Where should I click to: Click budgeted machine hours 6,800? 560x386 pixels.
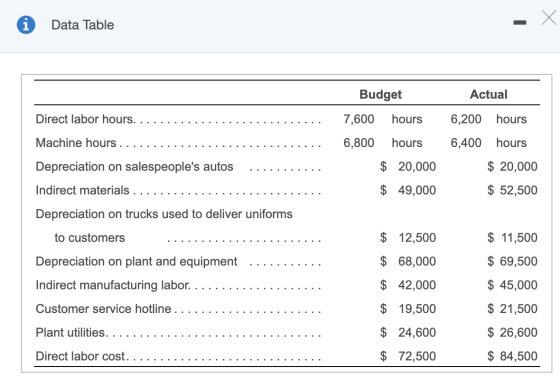click(x=359, y=143)
